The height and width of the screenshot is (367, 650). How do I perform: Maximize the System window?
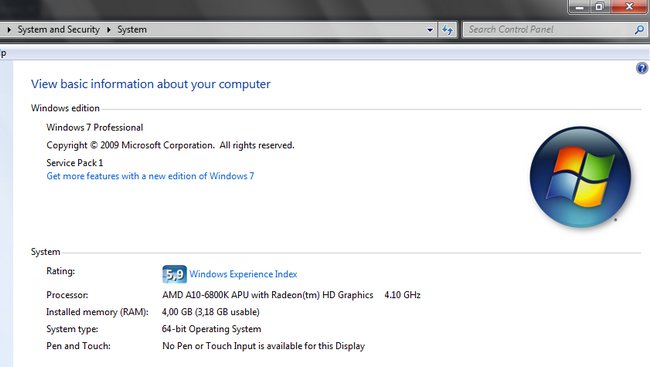(599, 7)
